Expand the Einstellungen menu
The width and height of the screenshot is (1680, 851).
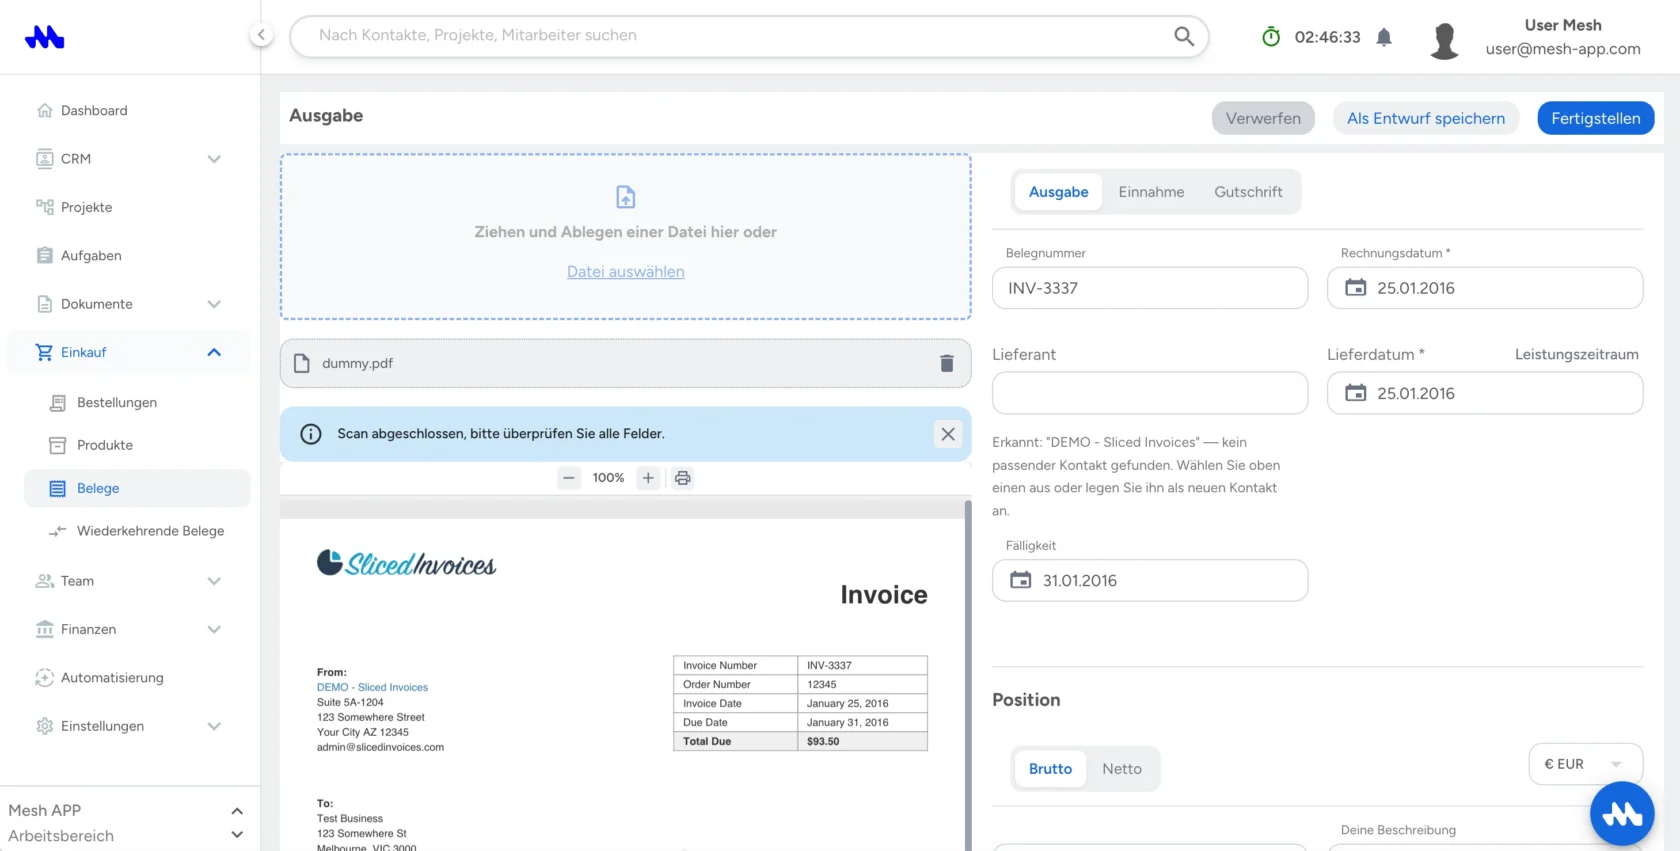[214, 726]
